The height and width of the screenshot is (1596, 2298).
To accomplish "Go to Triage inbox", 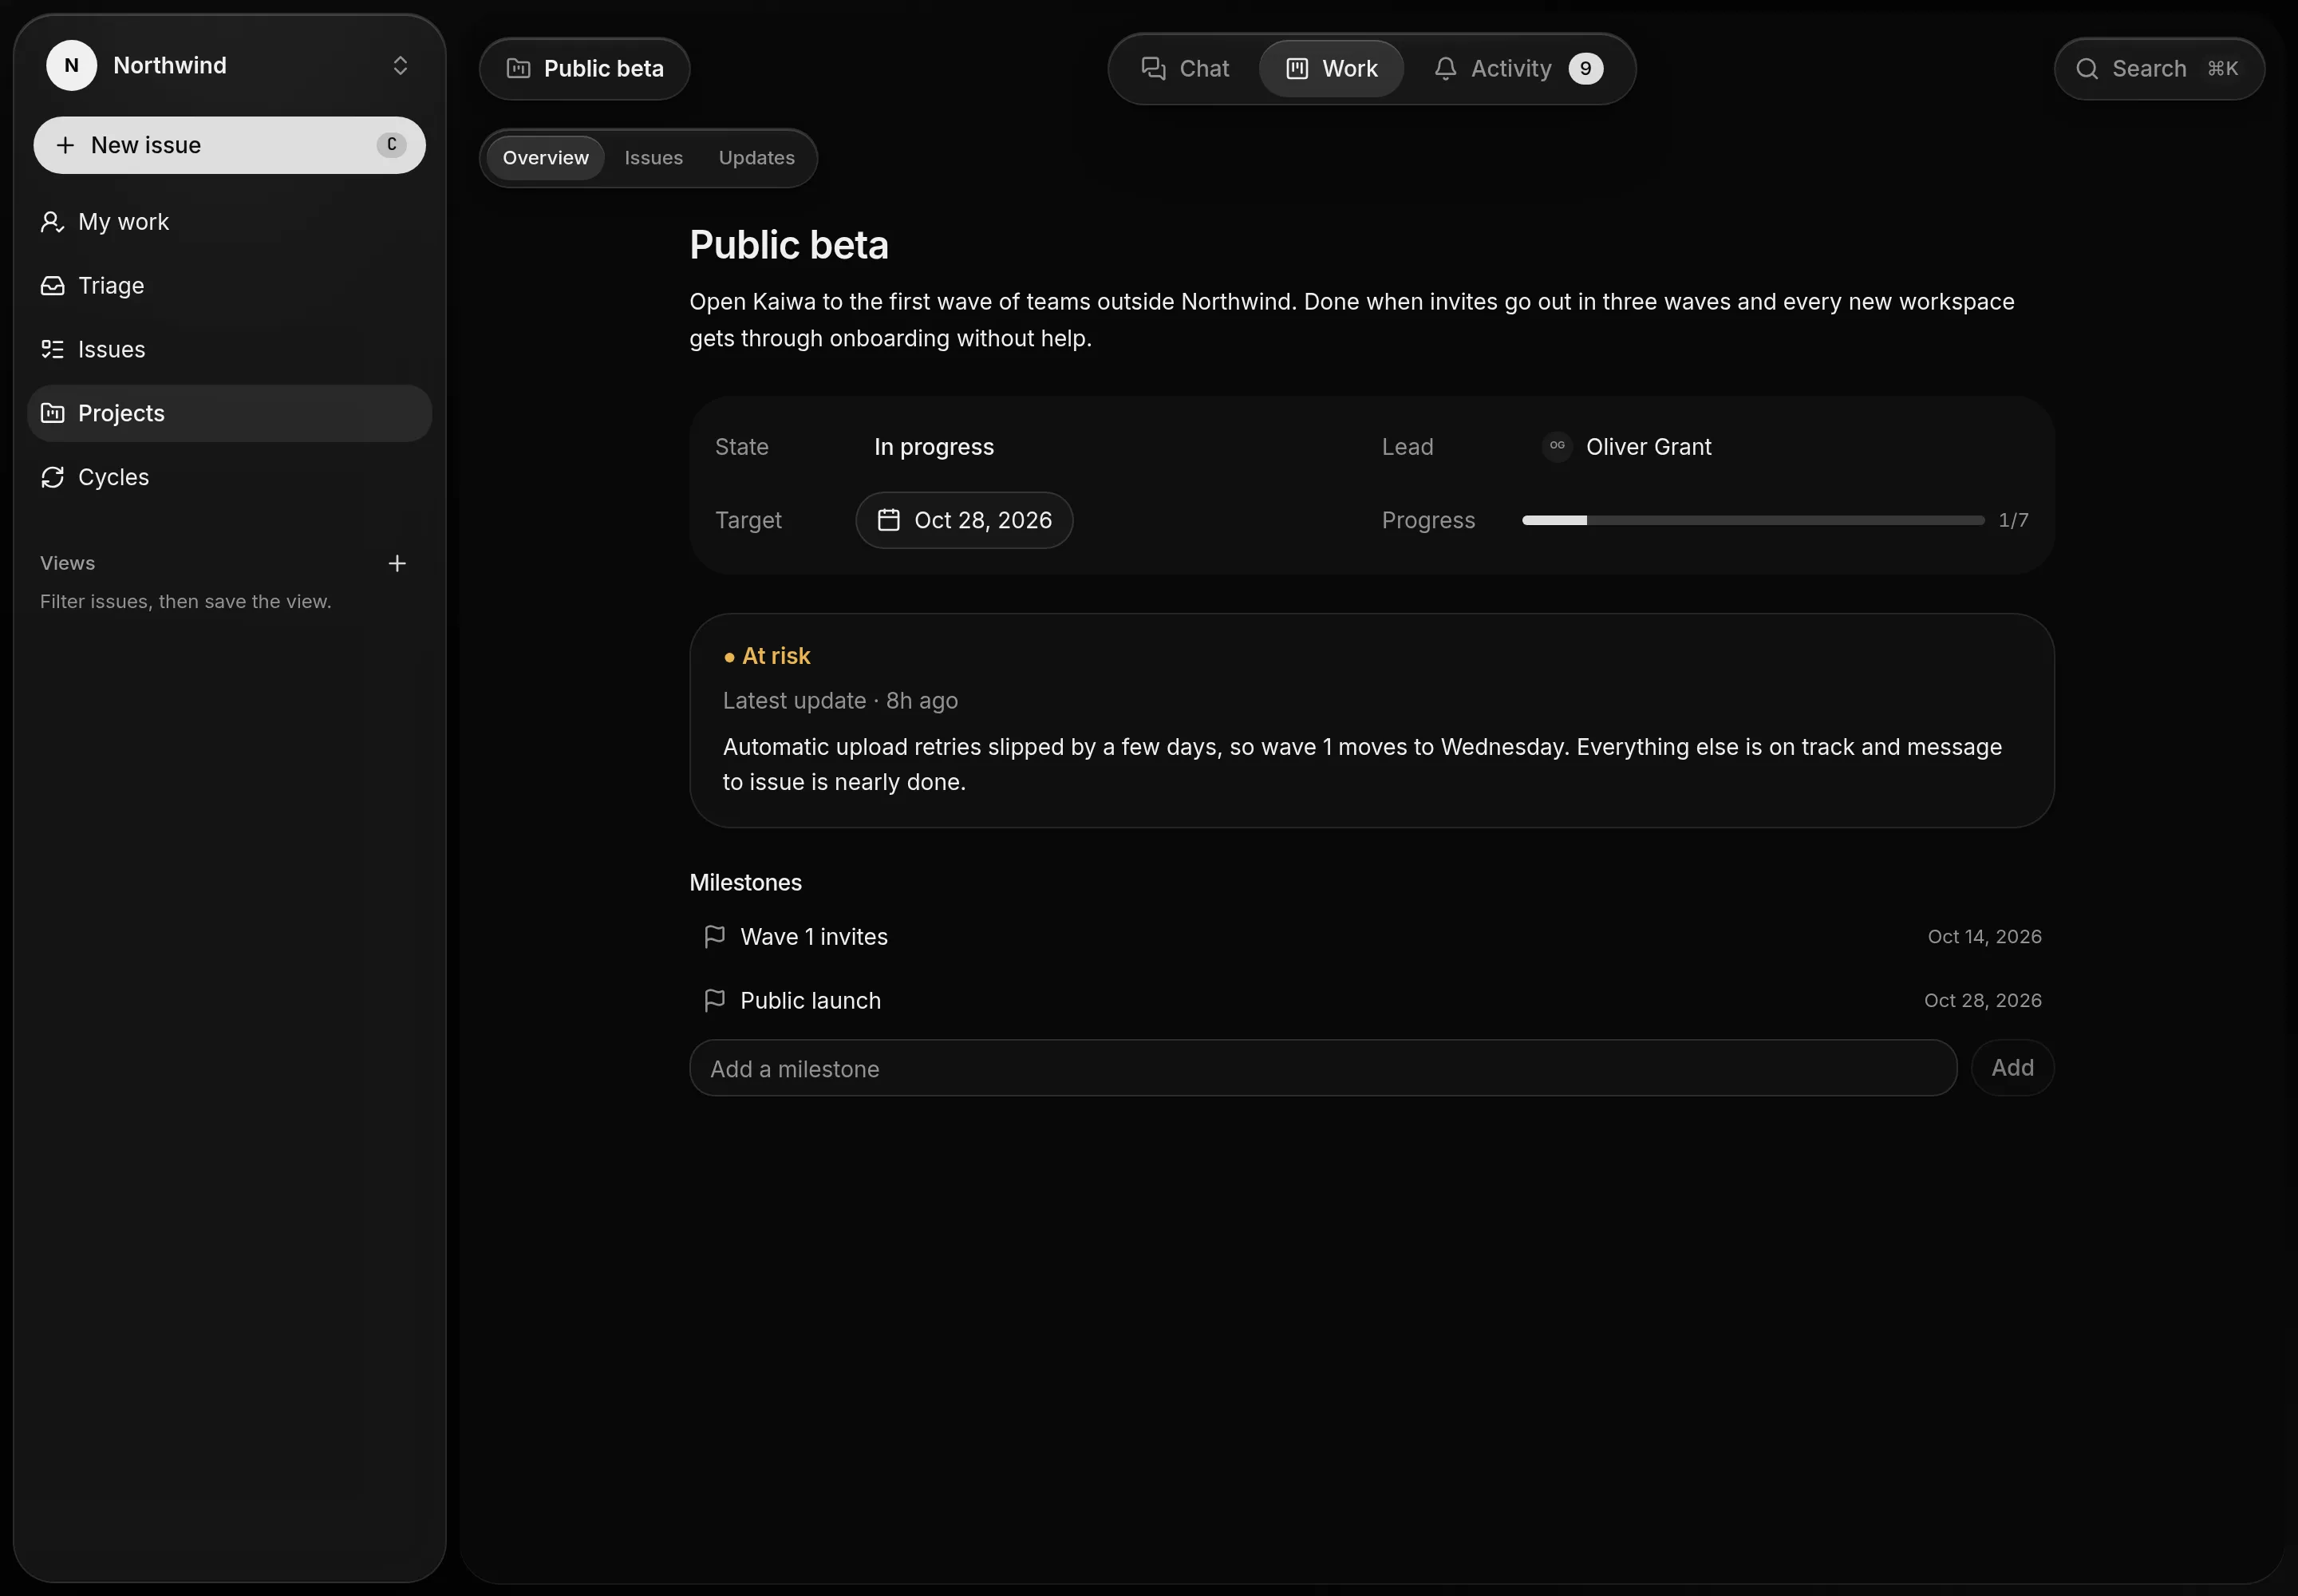I will [x=229, y=286].
